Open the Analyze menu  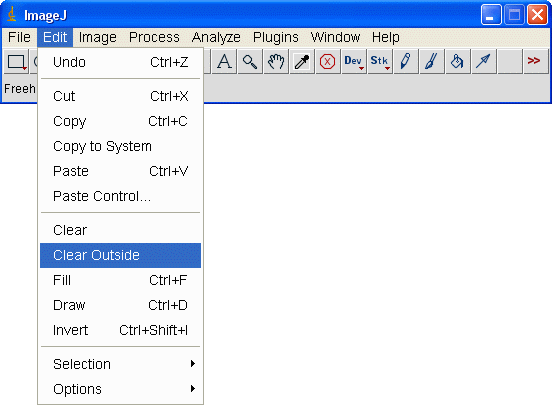[x=216, y=37]
